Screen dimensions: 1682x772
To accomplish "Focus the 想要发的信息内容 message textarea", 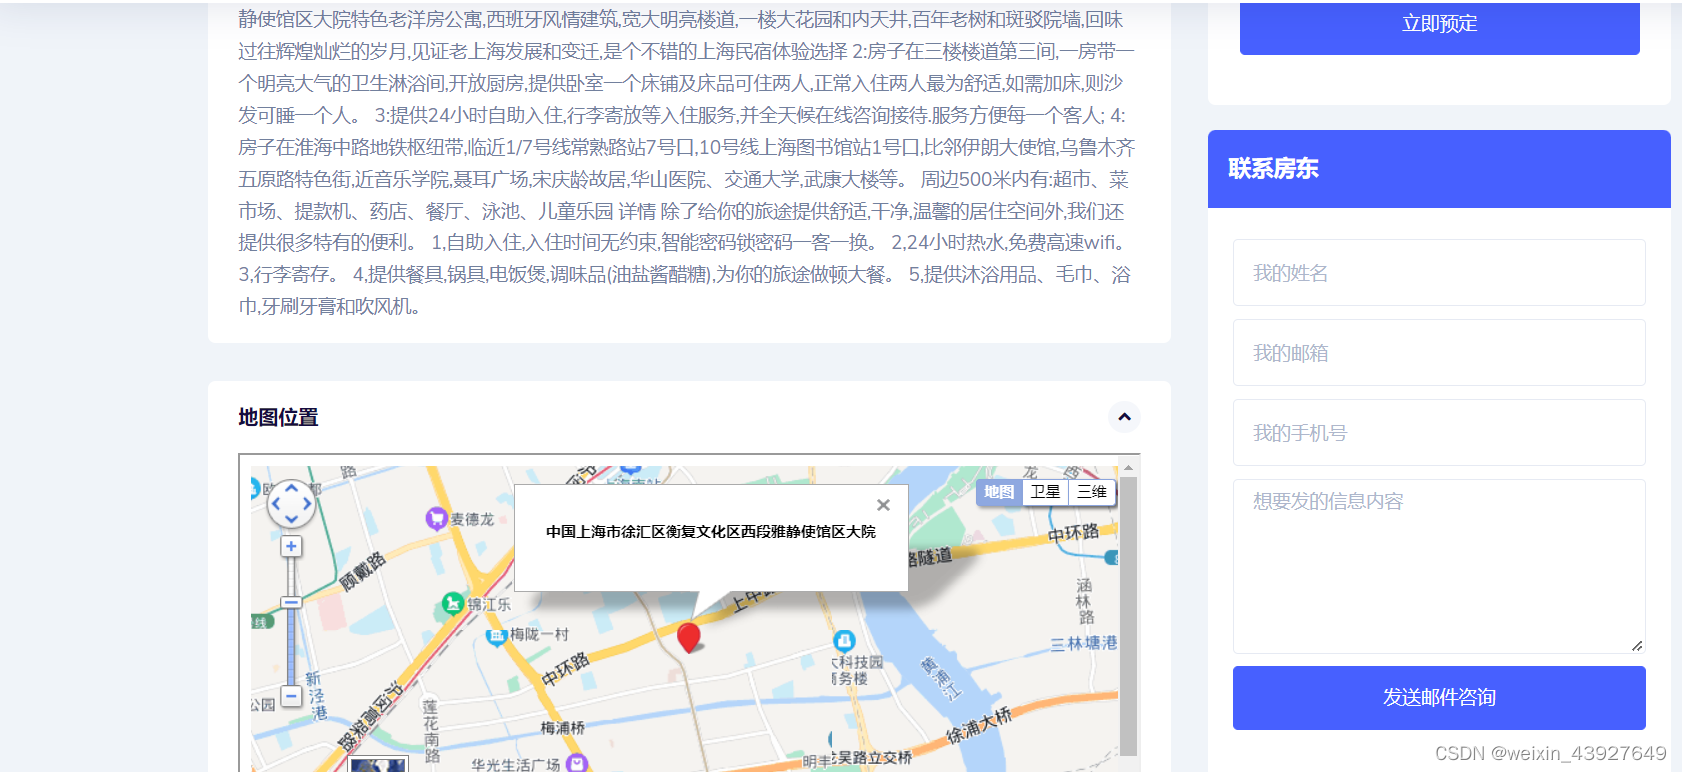I will 1439,566.
